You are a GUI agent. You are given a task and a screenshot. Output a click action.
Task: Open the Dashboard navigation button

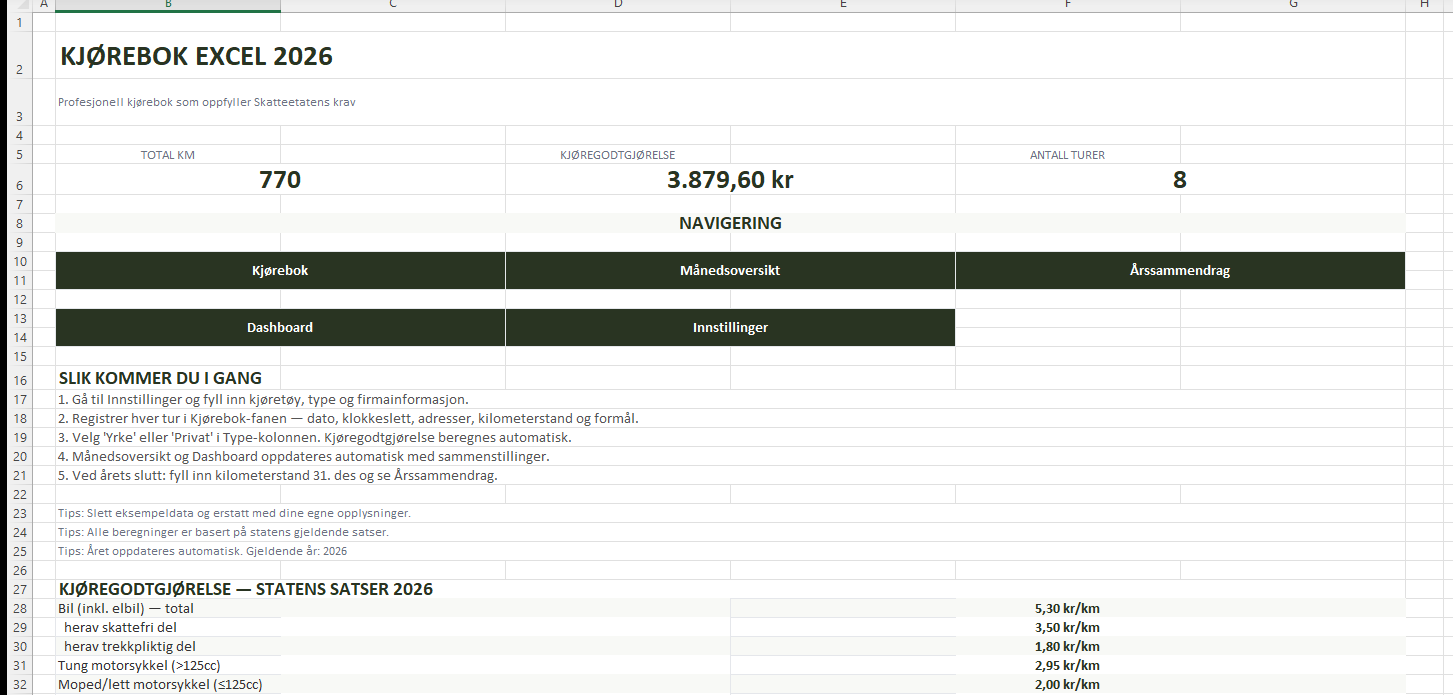[x=280, y=327]
